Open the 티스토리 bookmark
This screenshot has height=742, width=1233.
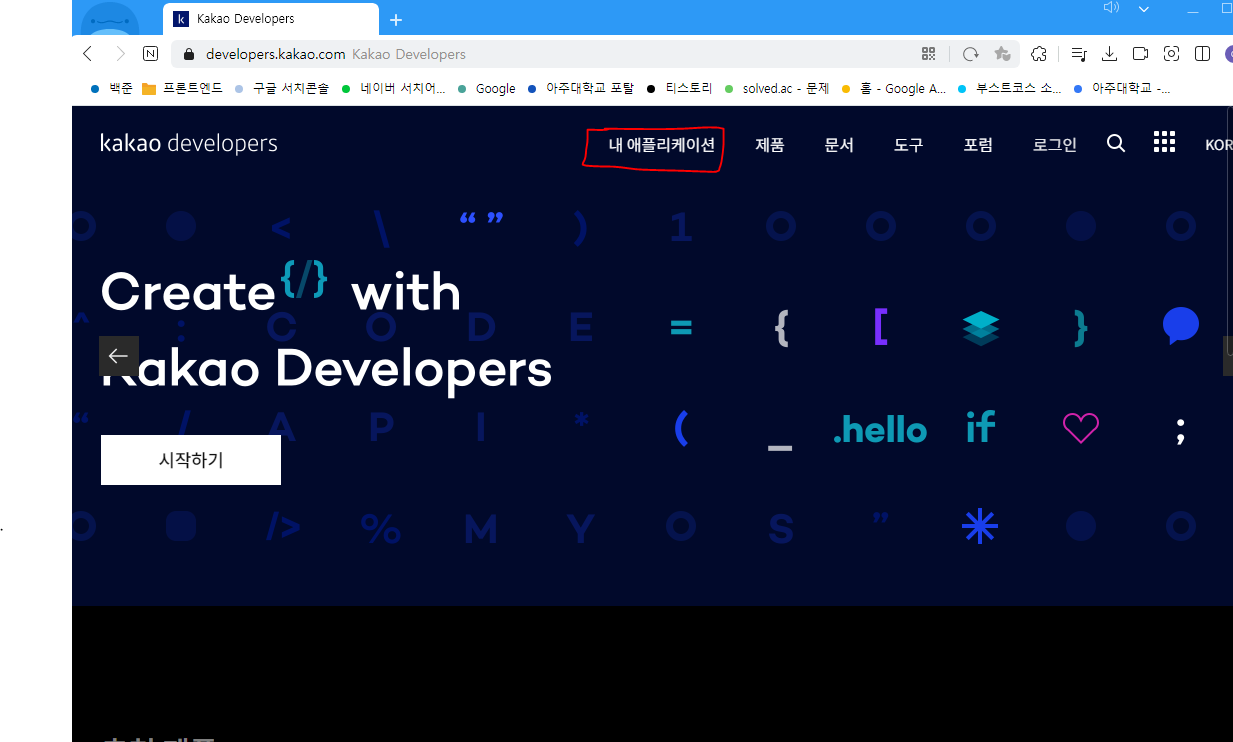679,88
